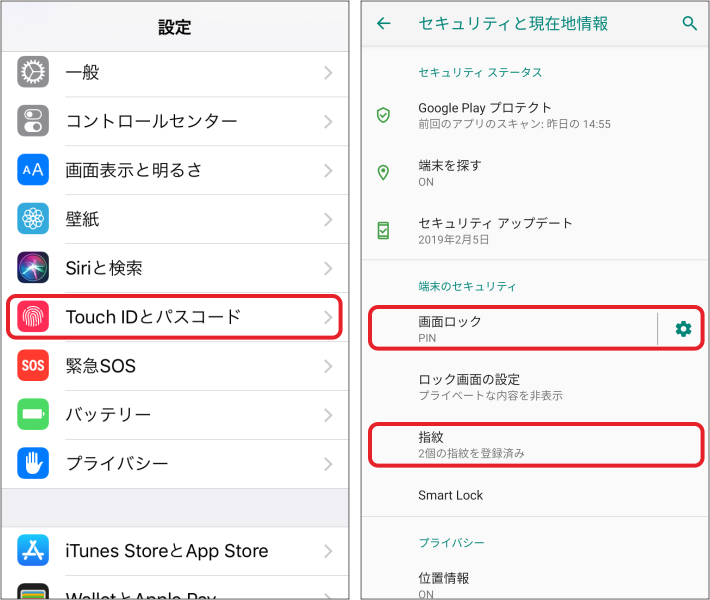Expand iTunes Store & App Store chevron

click(328, 551)
